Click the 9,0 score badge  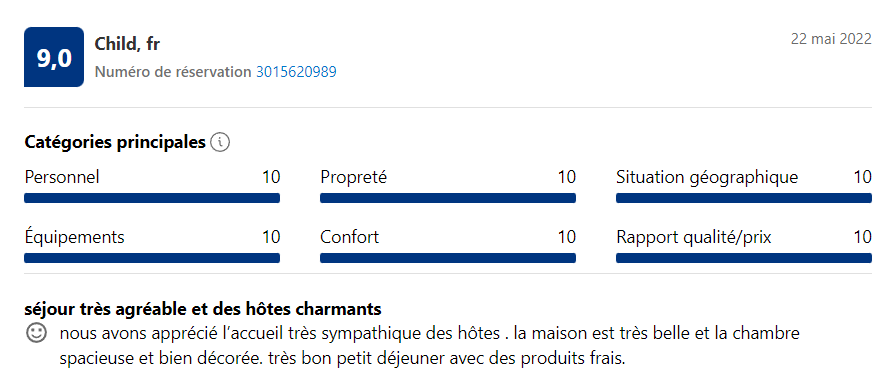pyautogui.click(x=54, y=57)
